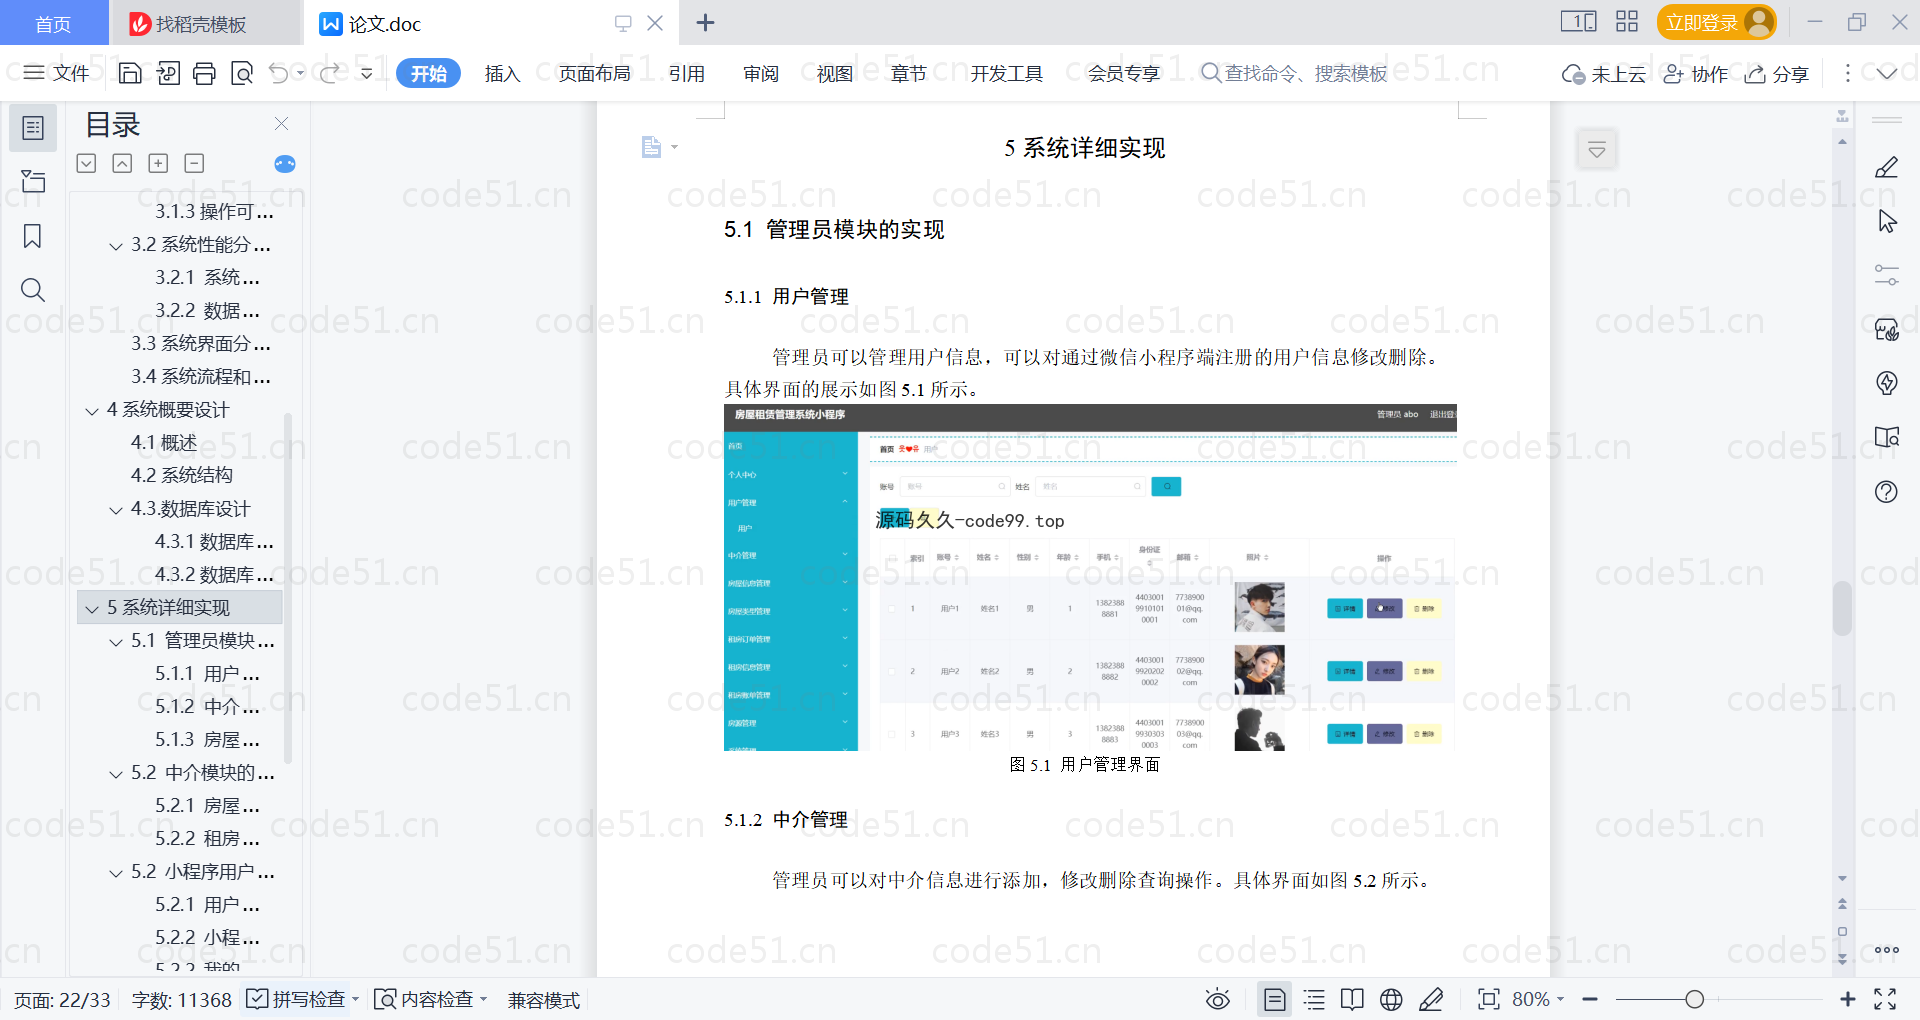
Task: Open the chapter navigation sidebar icon
Action: coord(33,181)
